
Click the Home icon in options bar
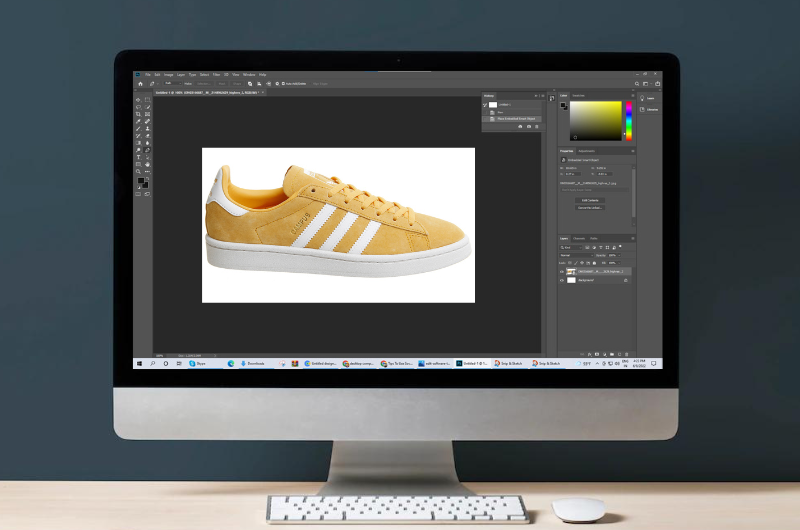coord(140,84)
